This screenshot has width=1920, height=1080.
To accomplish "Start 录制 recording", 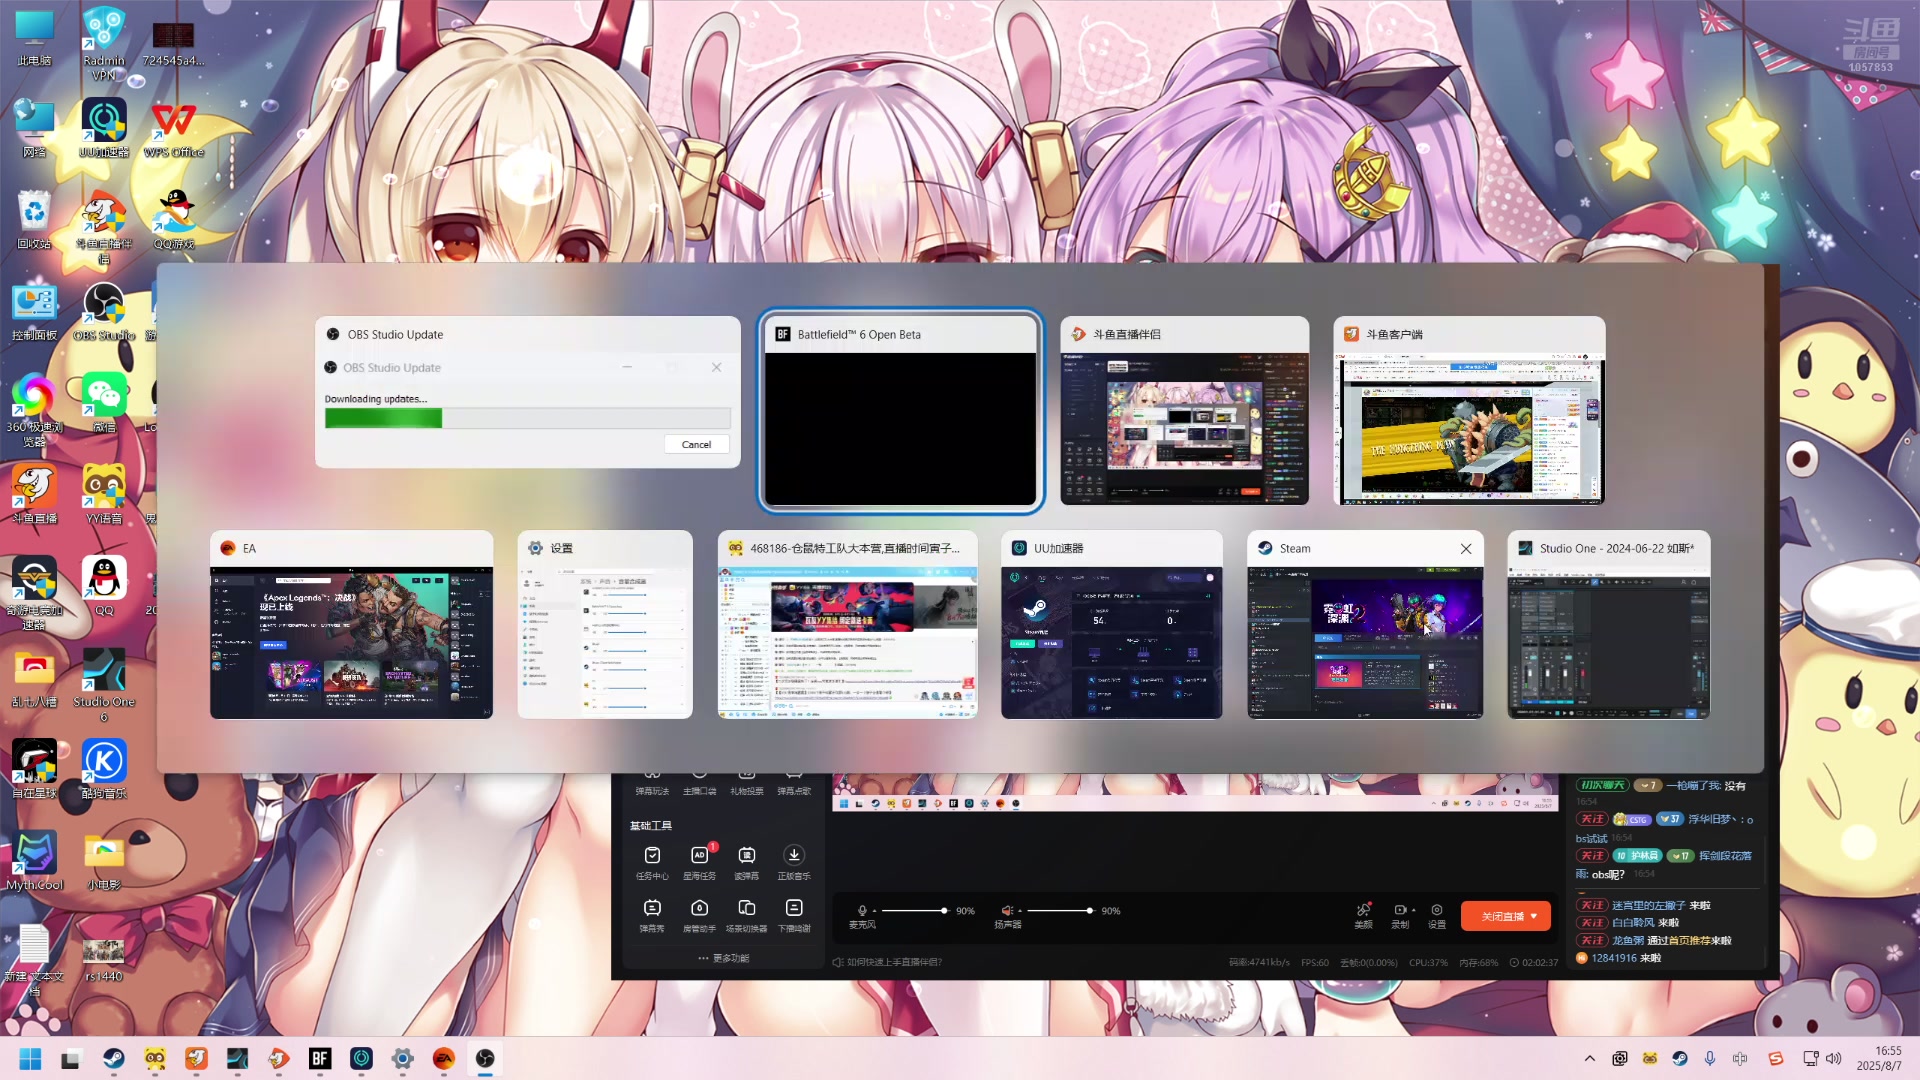I will pos(1400,916).
